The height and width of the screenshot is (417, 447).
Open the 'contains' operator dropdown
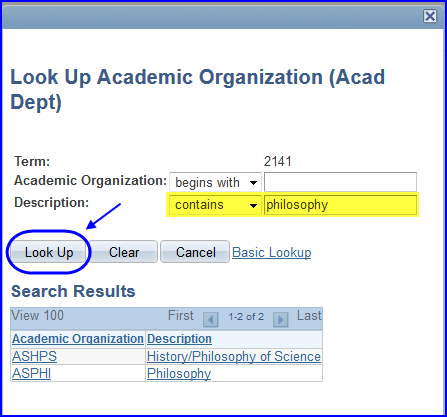pos(215,205)
